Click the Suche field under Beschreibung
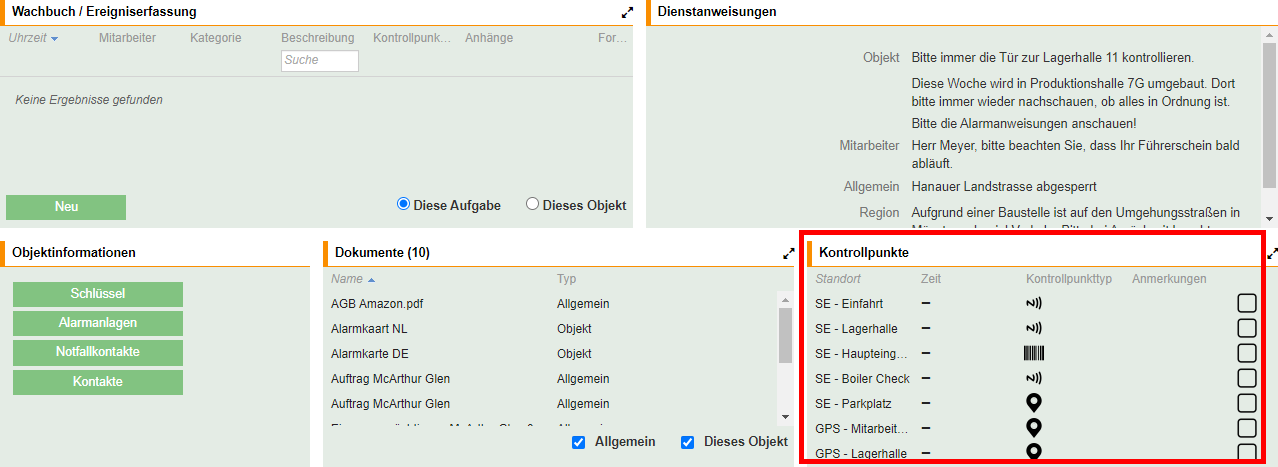1278x467 pixels. 319,60
